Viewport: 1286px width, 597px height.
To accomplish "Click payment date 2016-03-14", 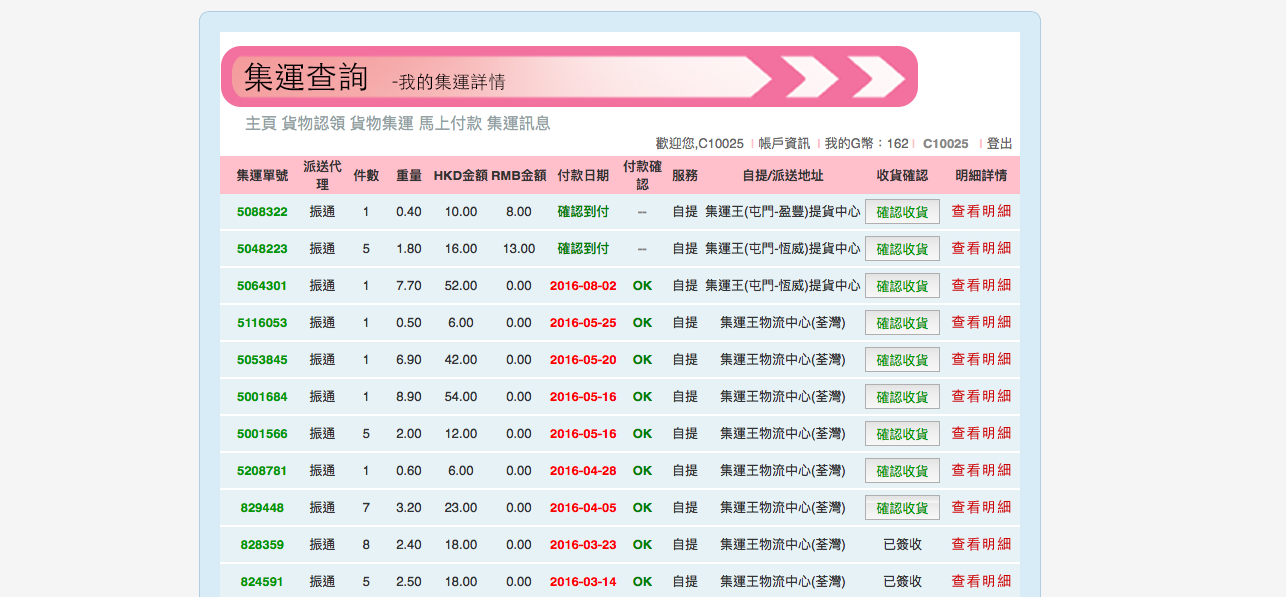I will pos(583,582).
